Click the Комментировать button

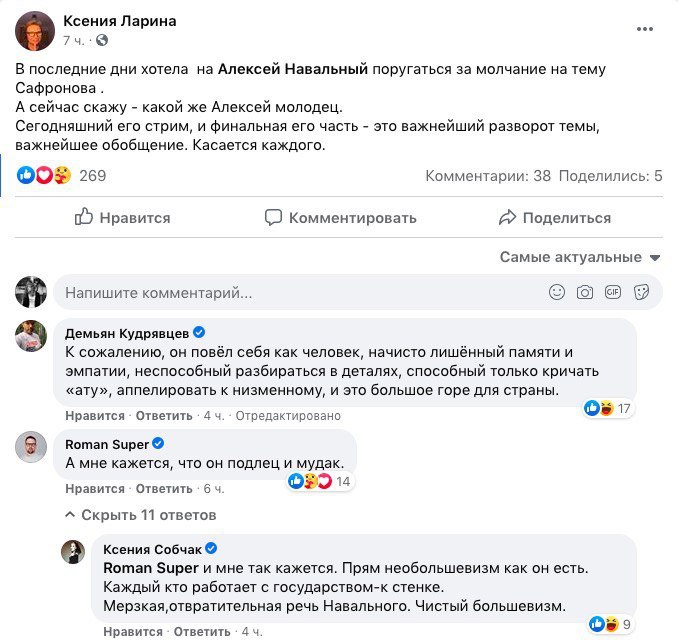340,217
